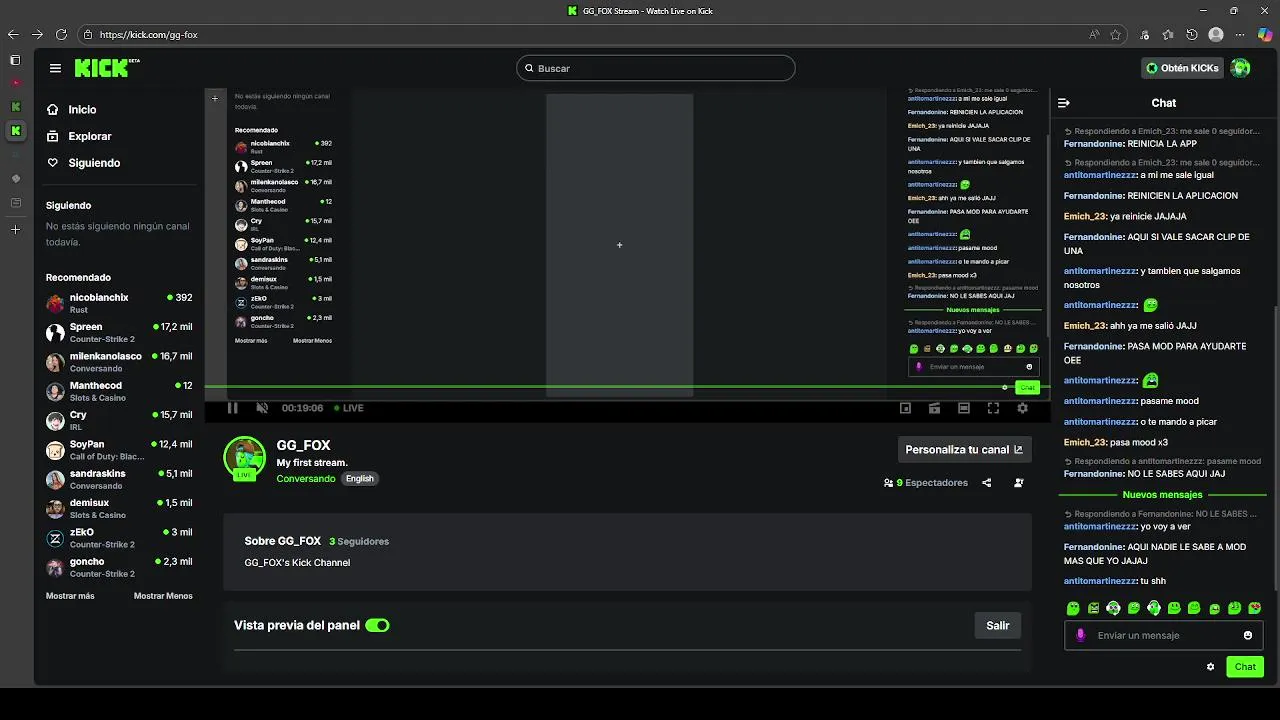Click the Conversando category link
Viewport: 1280px width, 720px height.
[306, 479]
